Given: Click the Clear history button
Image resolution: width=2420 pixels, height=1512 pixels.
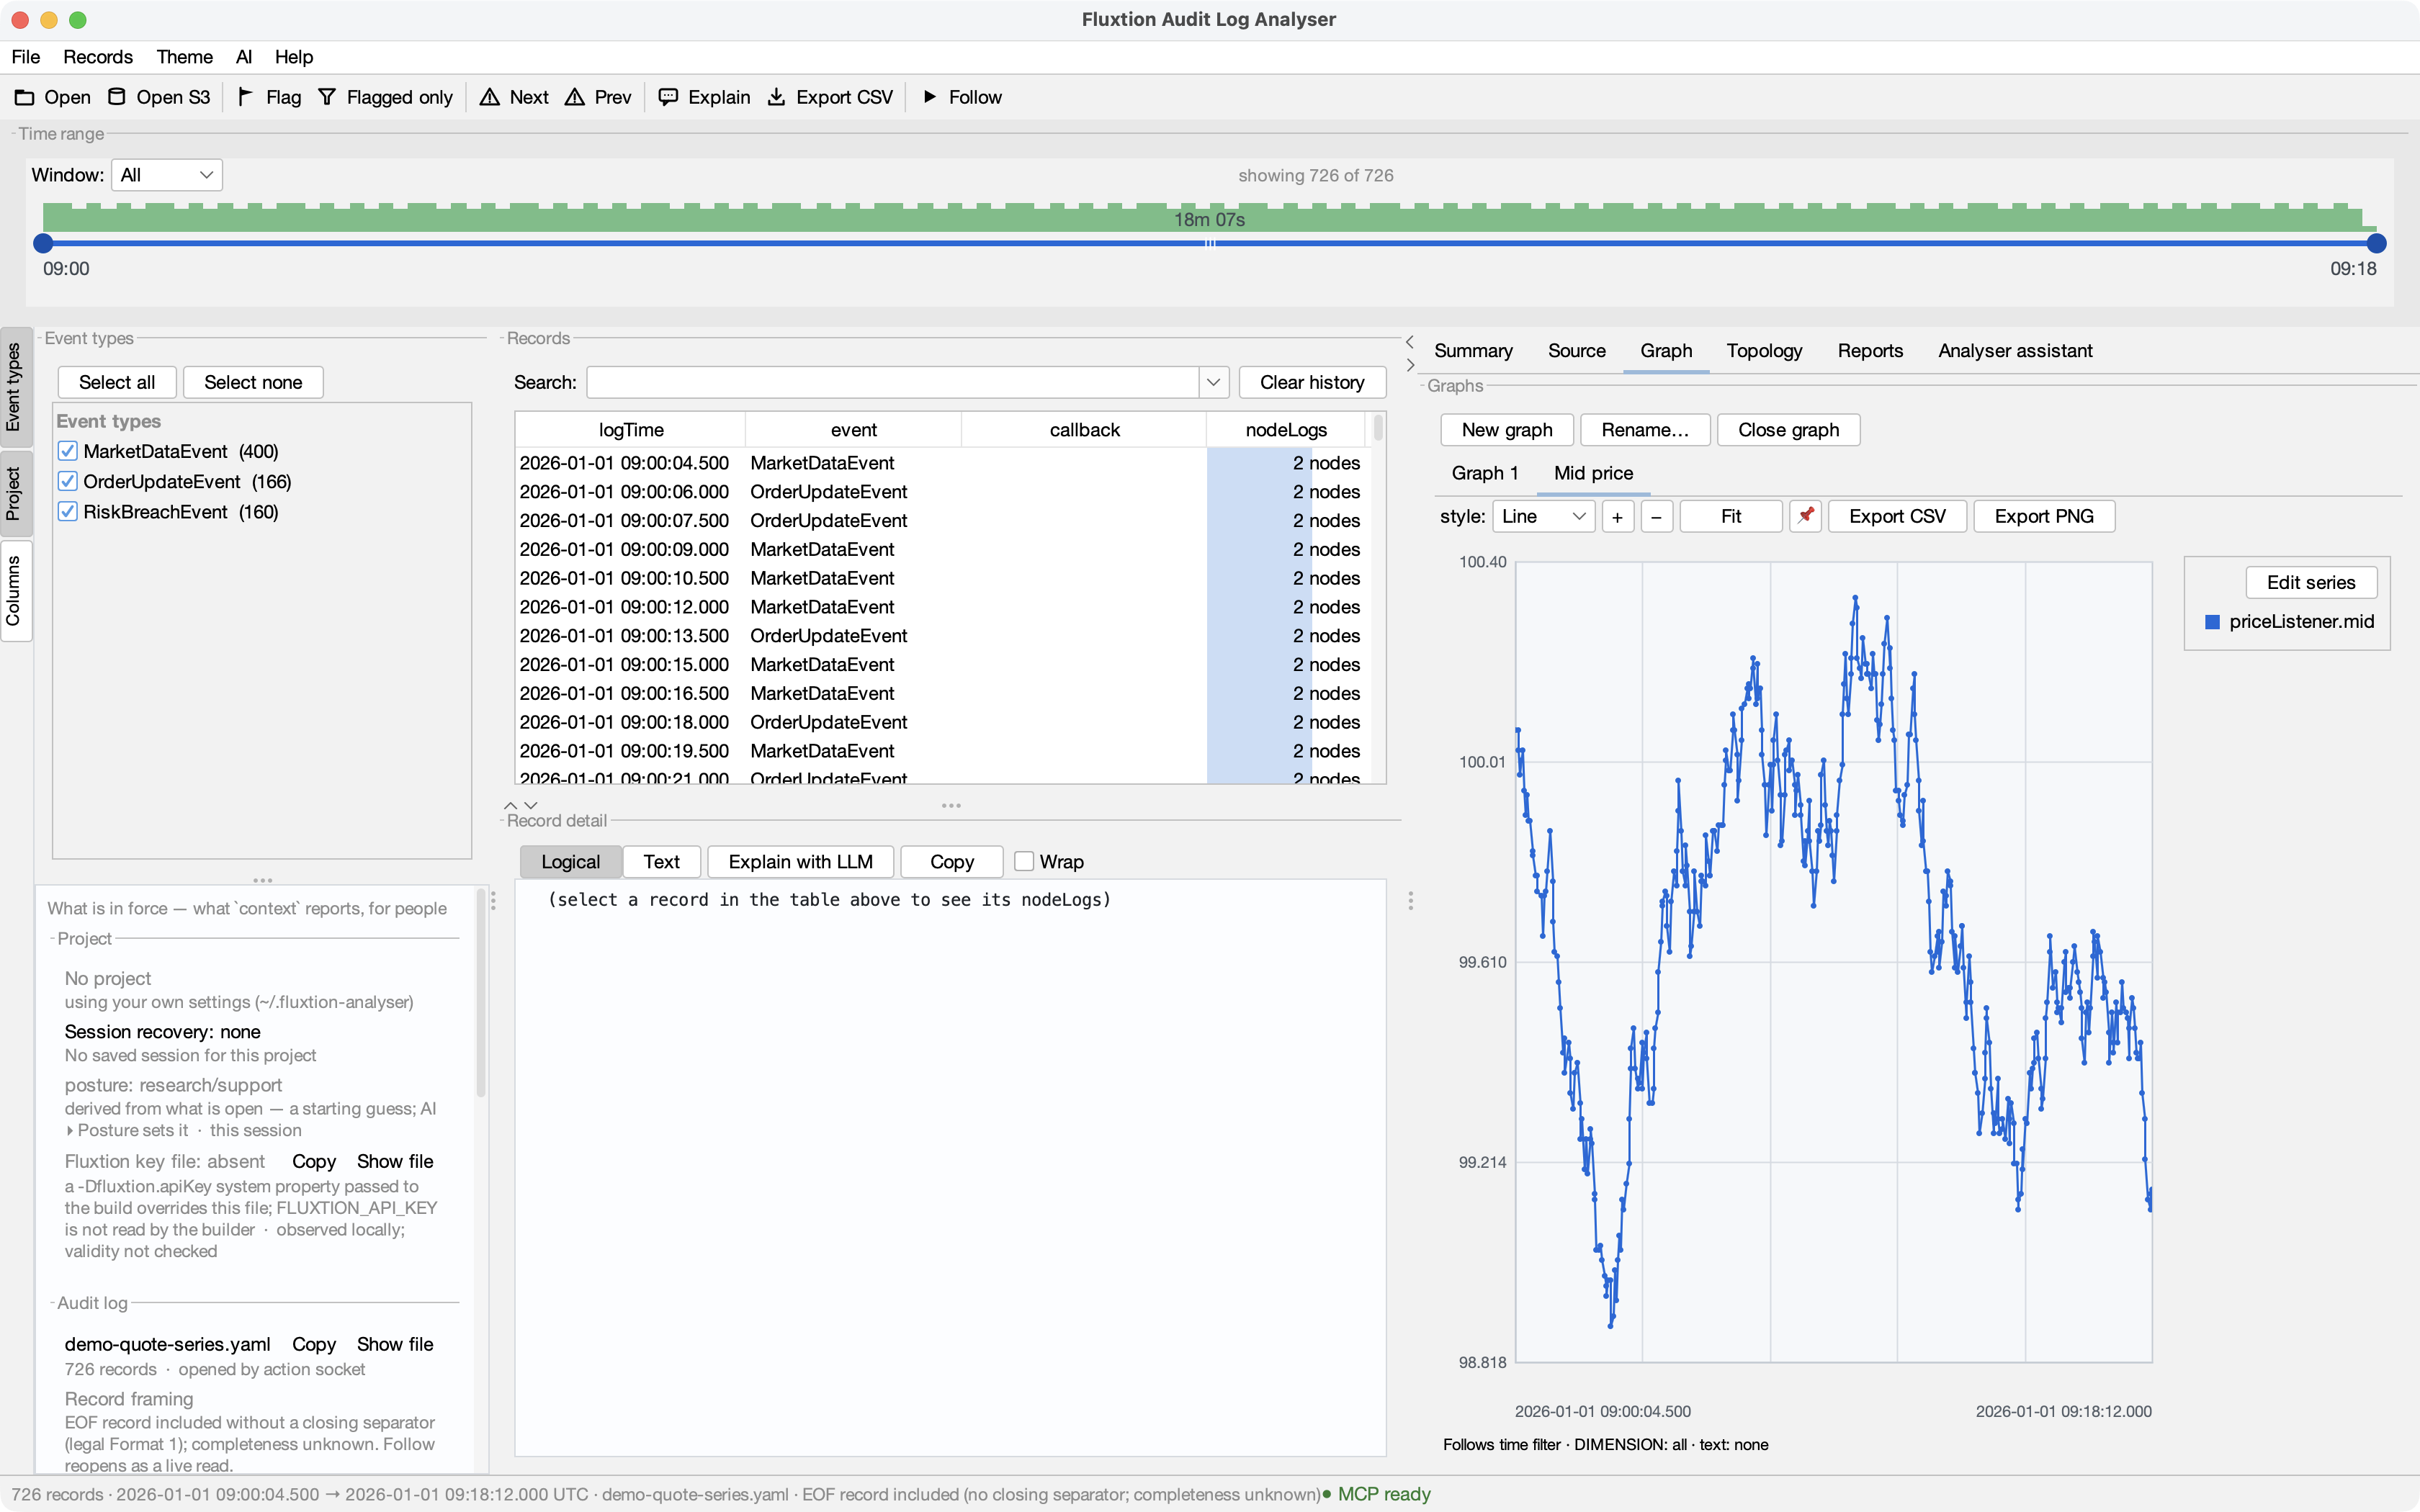Looking at the screenshot, I should tap(1312, 382).
